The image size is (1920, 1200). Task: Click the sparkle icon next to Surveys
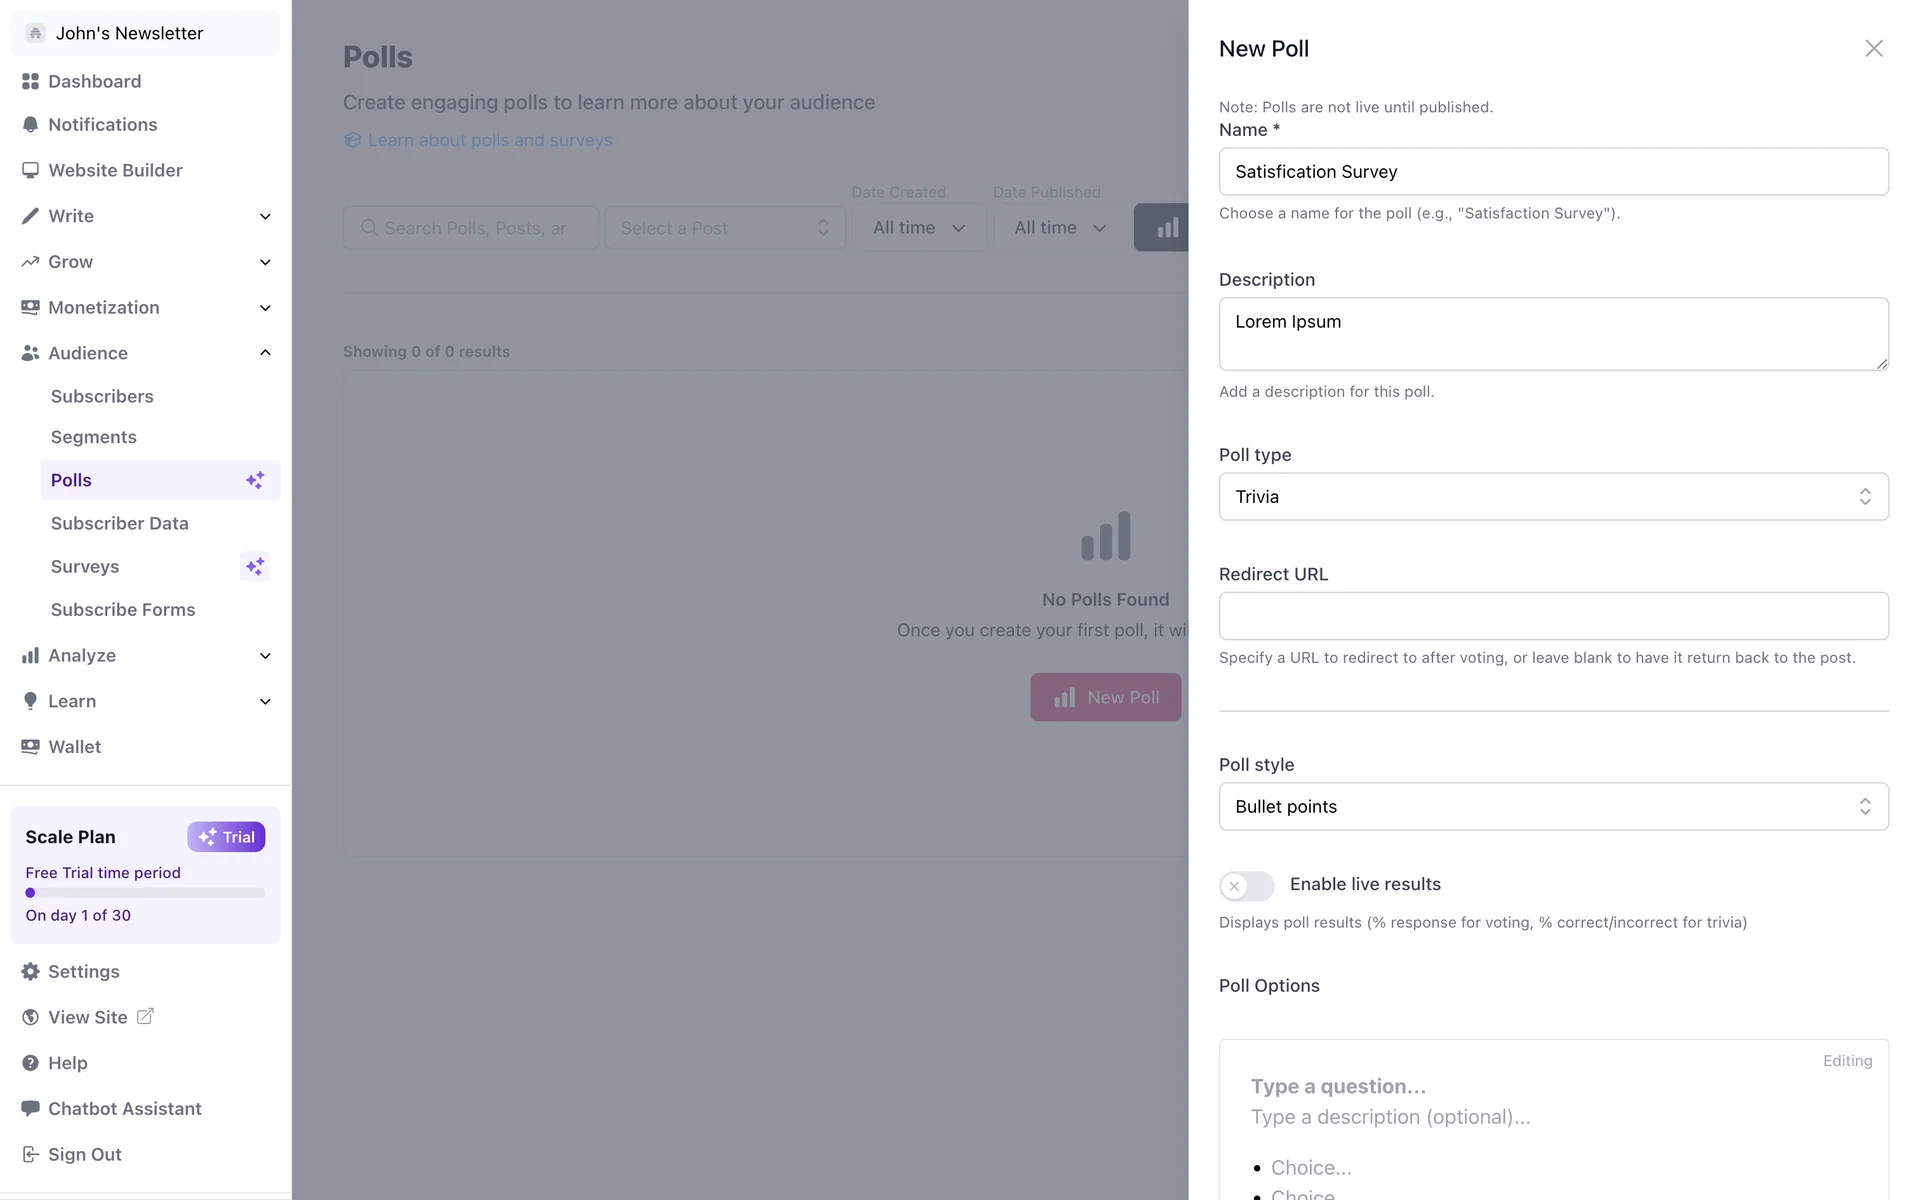click(255, 567)
